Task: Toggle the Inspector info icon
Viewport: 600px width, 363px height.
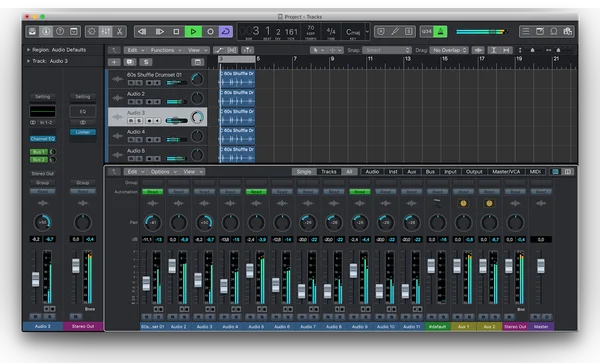Action: (46, 31)
